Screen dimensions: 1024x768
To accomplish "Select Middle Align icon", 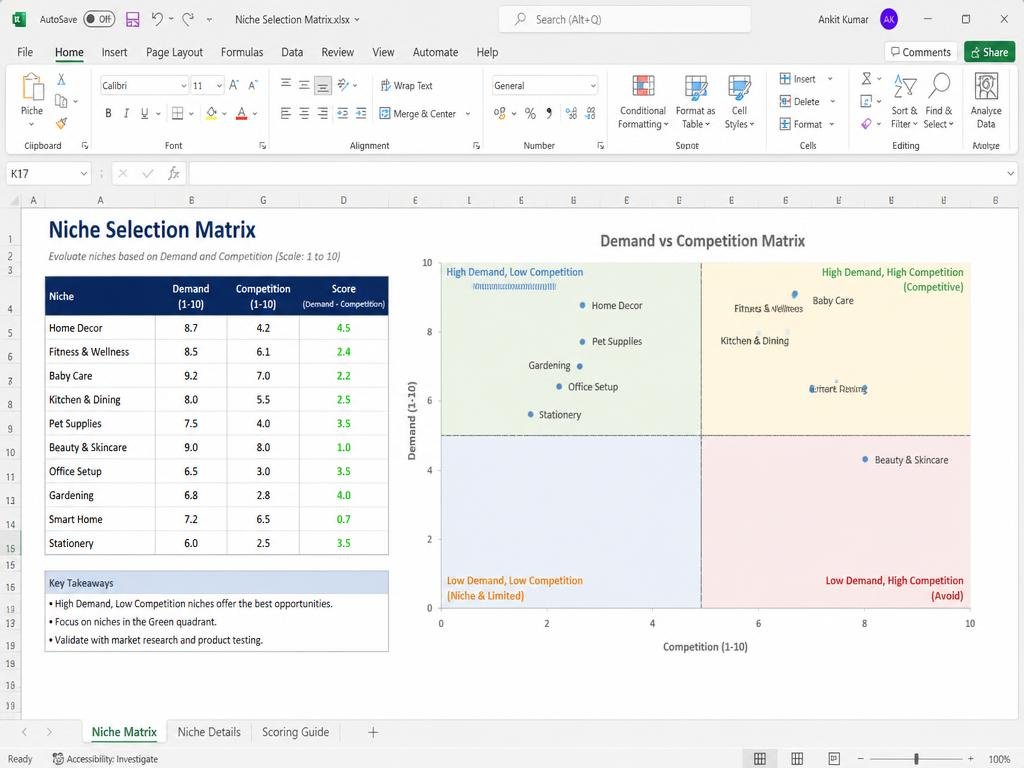I will pyautogui.click(x=304, y=84).
